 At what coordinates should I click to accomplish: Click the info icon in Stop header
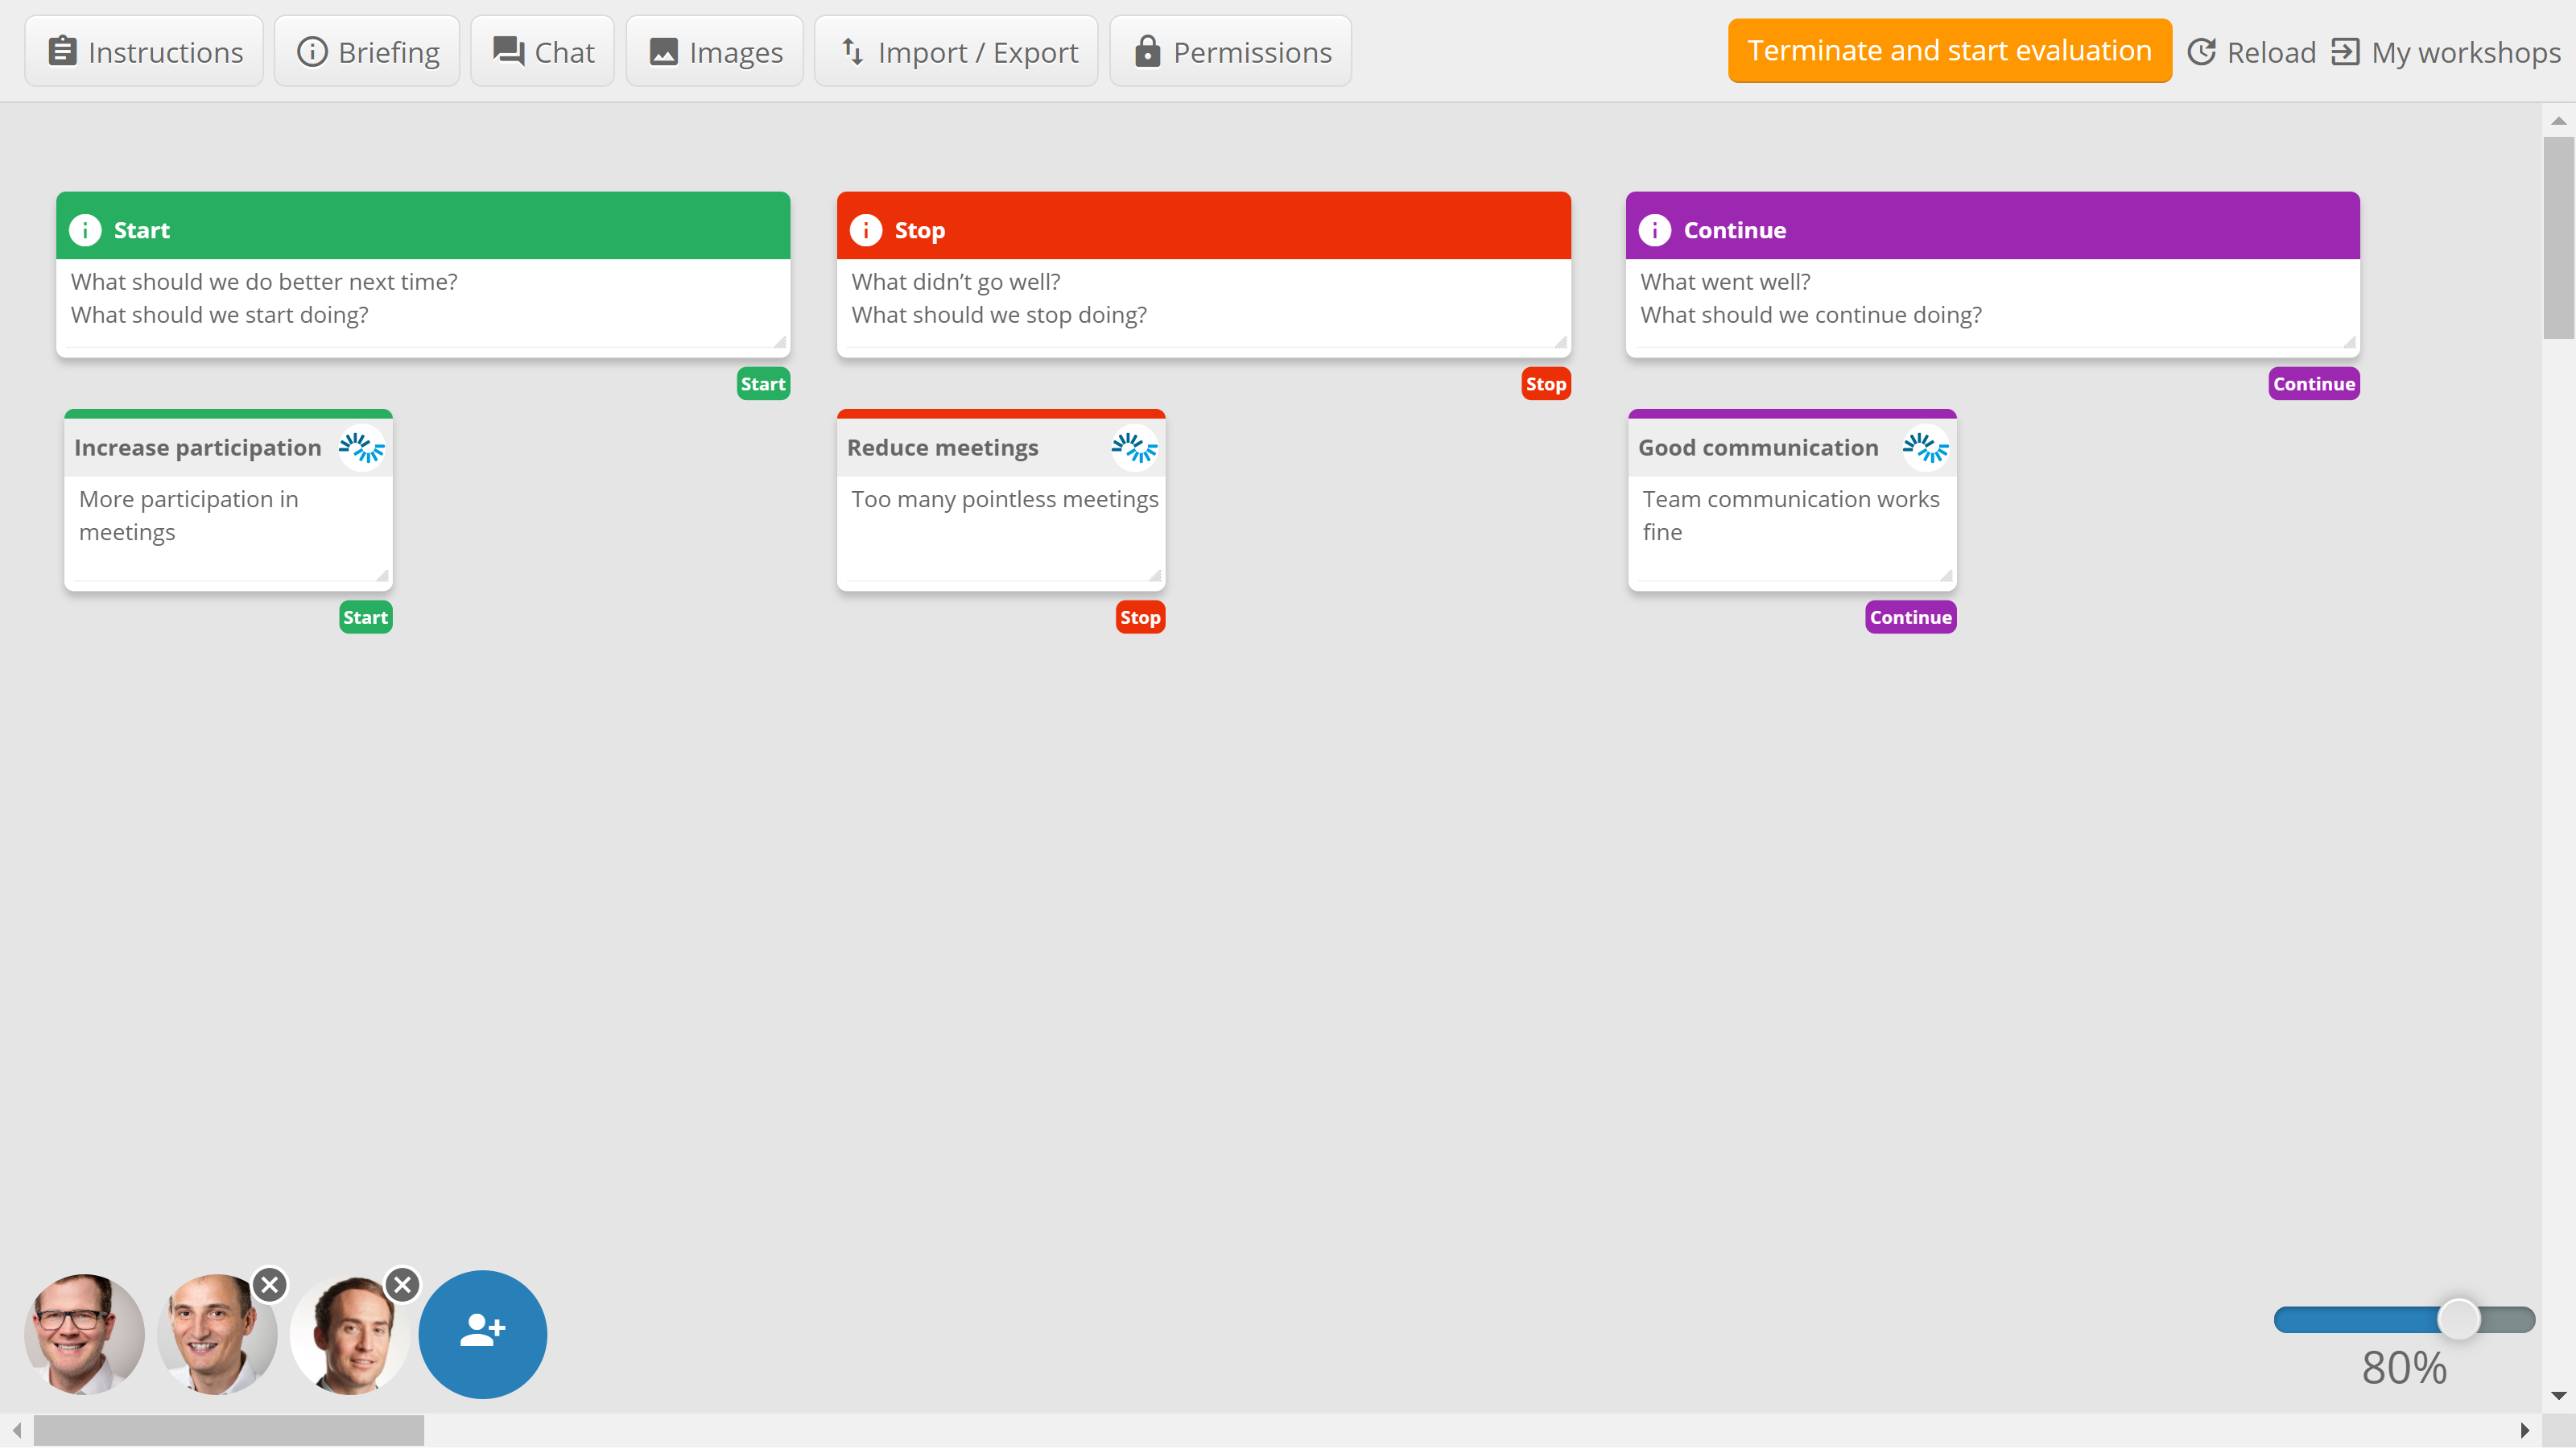click(865, 230)
